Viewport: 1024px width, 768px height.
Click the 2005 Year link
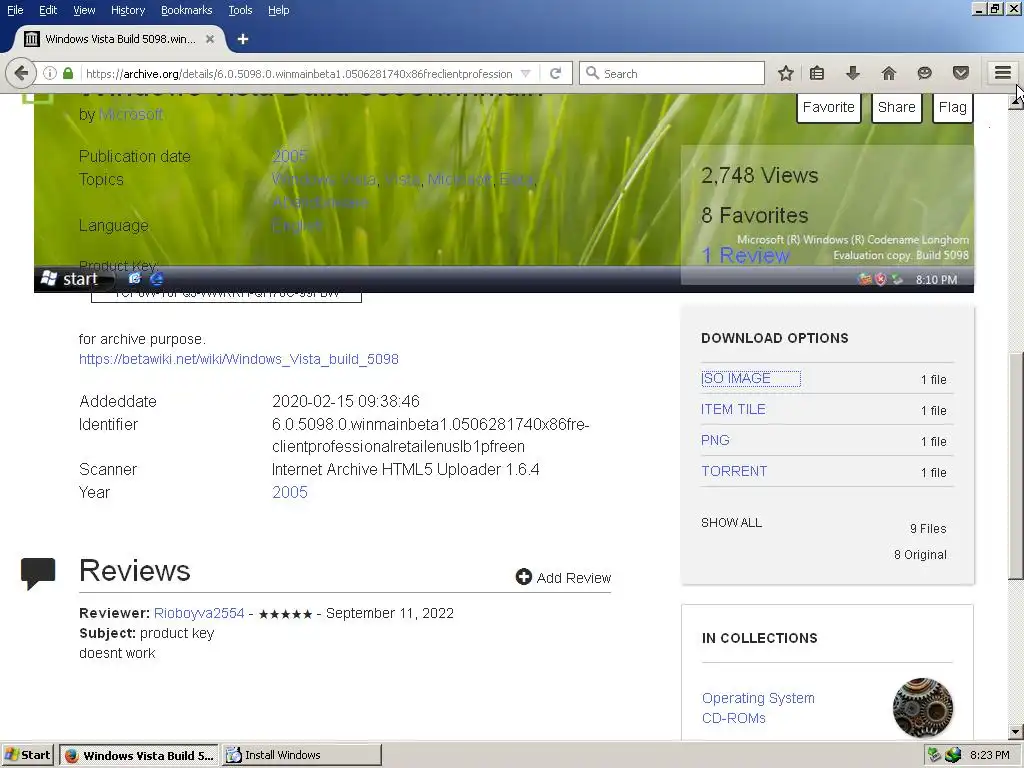pos(290,492)
